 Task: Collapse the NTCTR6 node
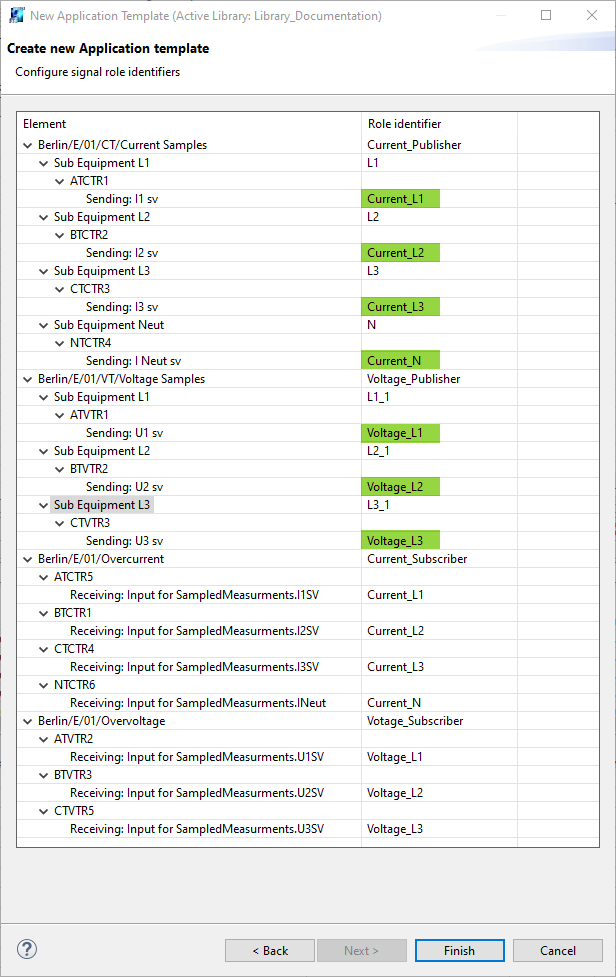pyautogui.click(x=43, y=685)
